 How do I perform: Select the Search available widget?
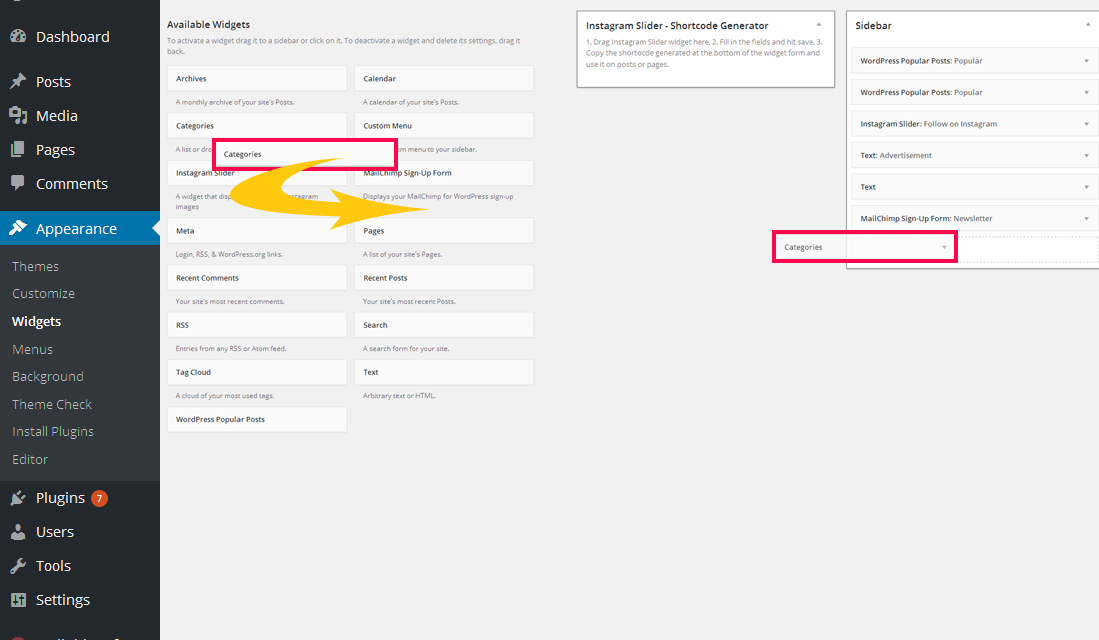[x=444, y=325]
